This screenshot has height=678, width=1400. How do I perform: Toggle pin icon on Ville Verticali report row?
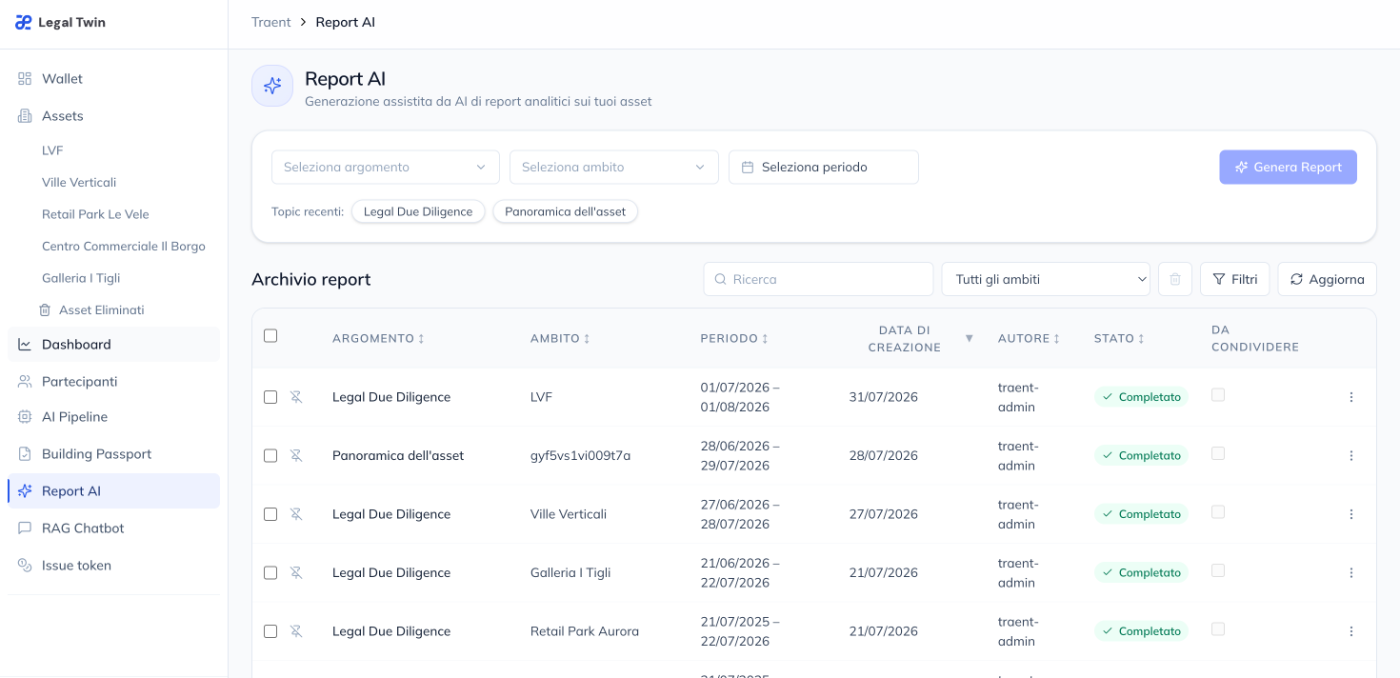[x=296, y=514]
